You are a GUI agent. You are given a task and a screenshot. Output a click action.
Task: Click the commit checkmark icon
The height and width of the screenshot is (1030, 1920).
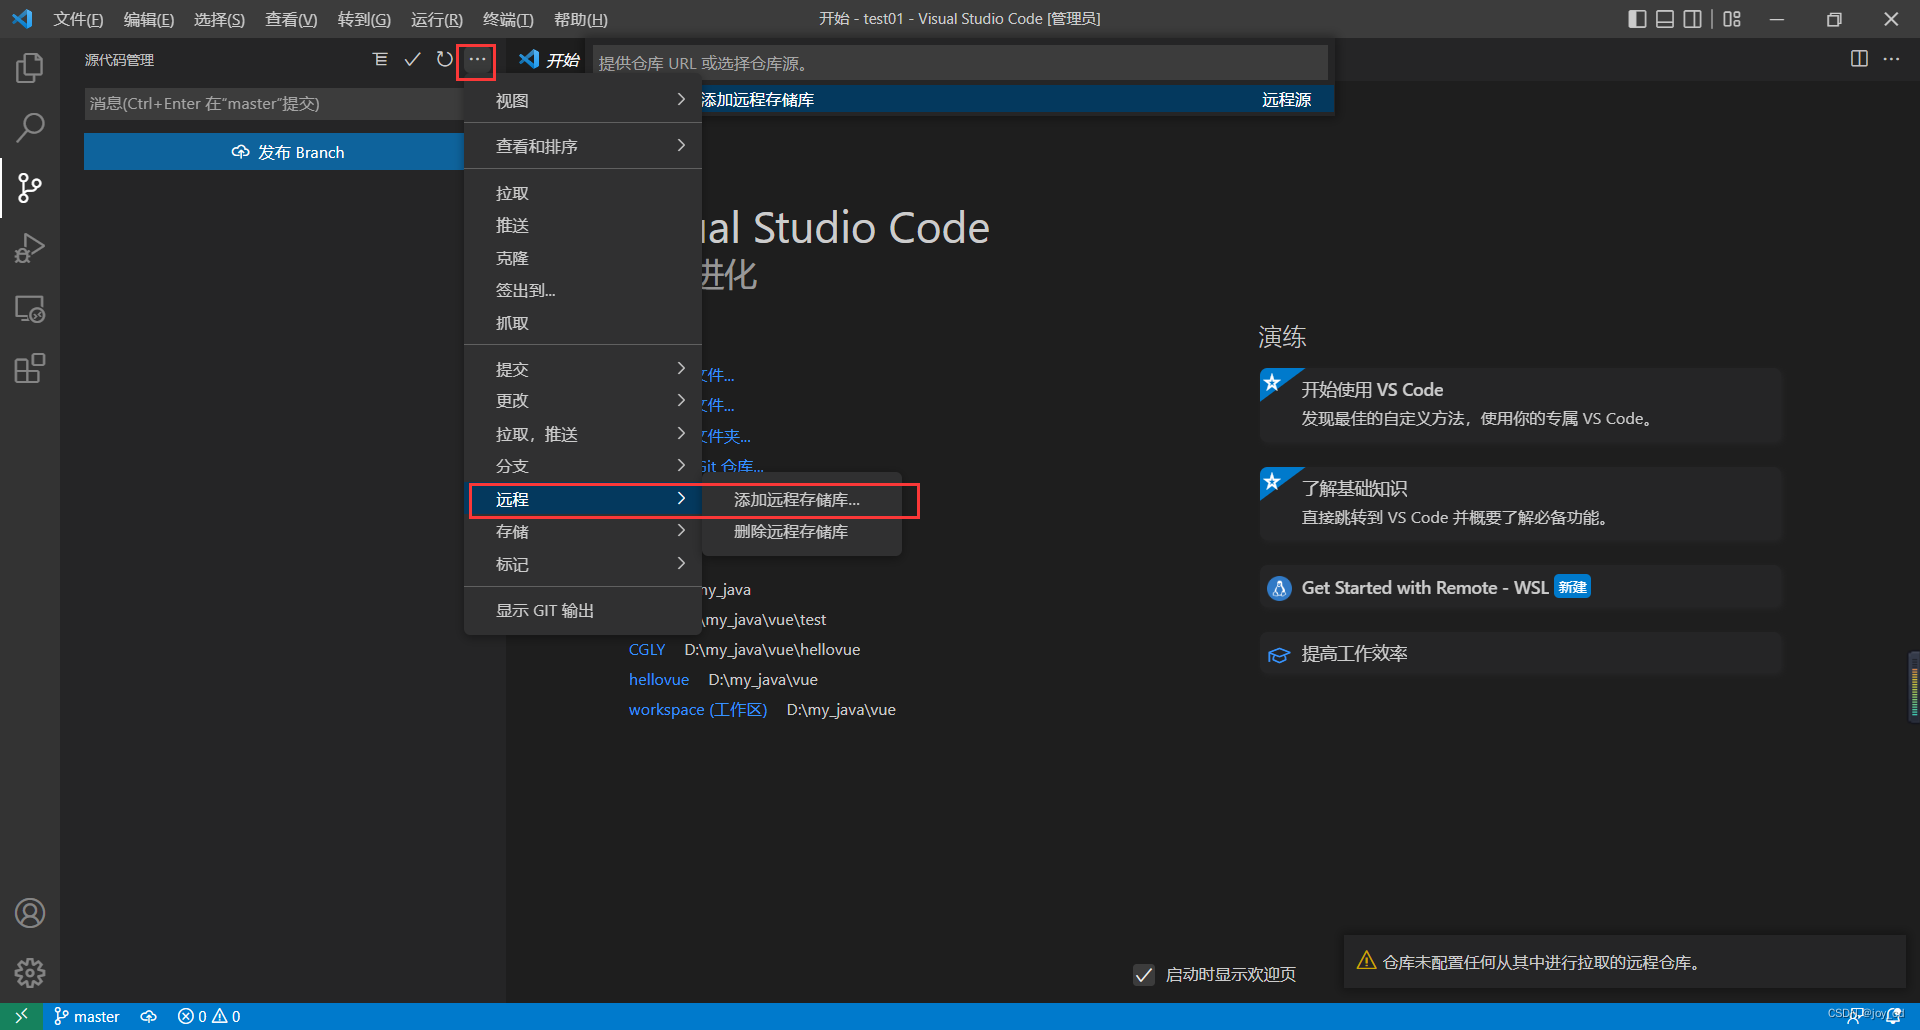point(412,60)
